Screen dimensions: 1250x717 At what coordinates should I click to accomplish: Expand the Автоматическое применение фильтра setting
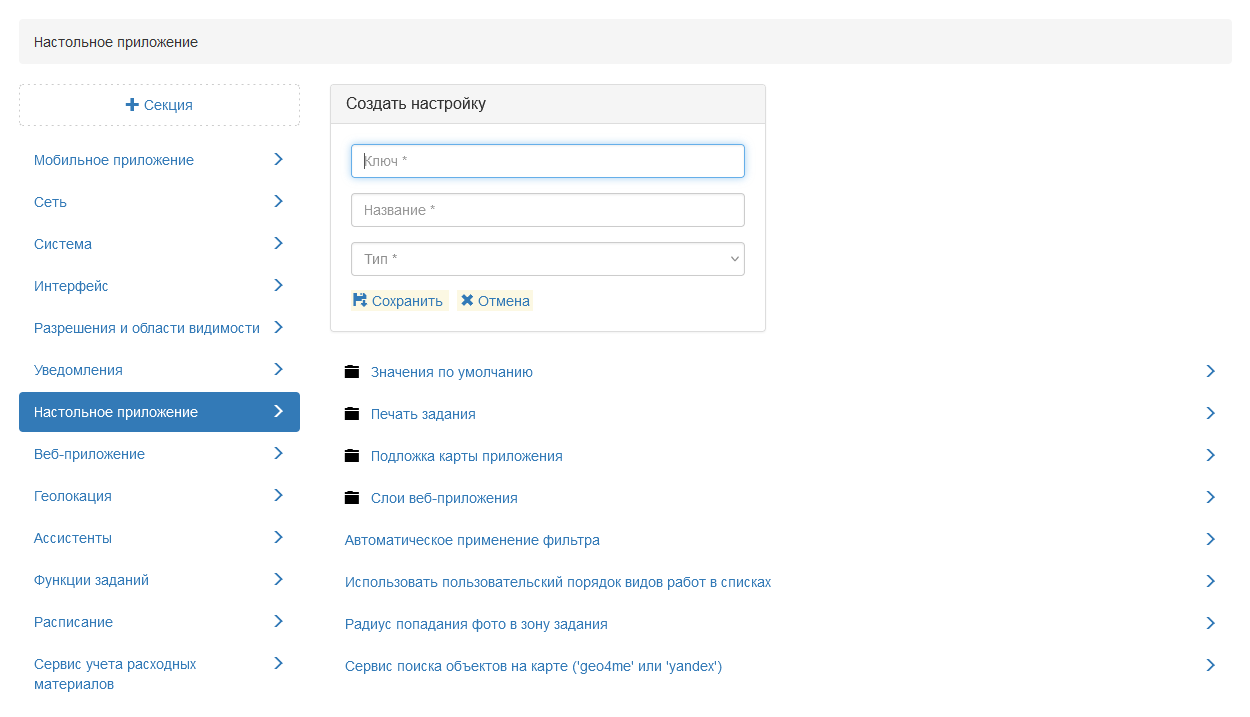click(x=1210, y=539)
